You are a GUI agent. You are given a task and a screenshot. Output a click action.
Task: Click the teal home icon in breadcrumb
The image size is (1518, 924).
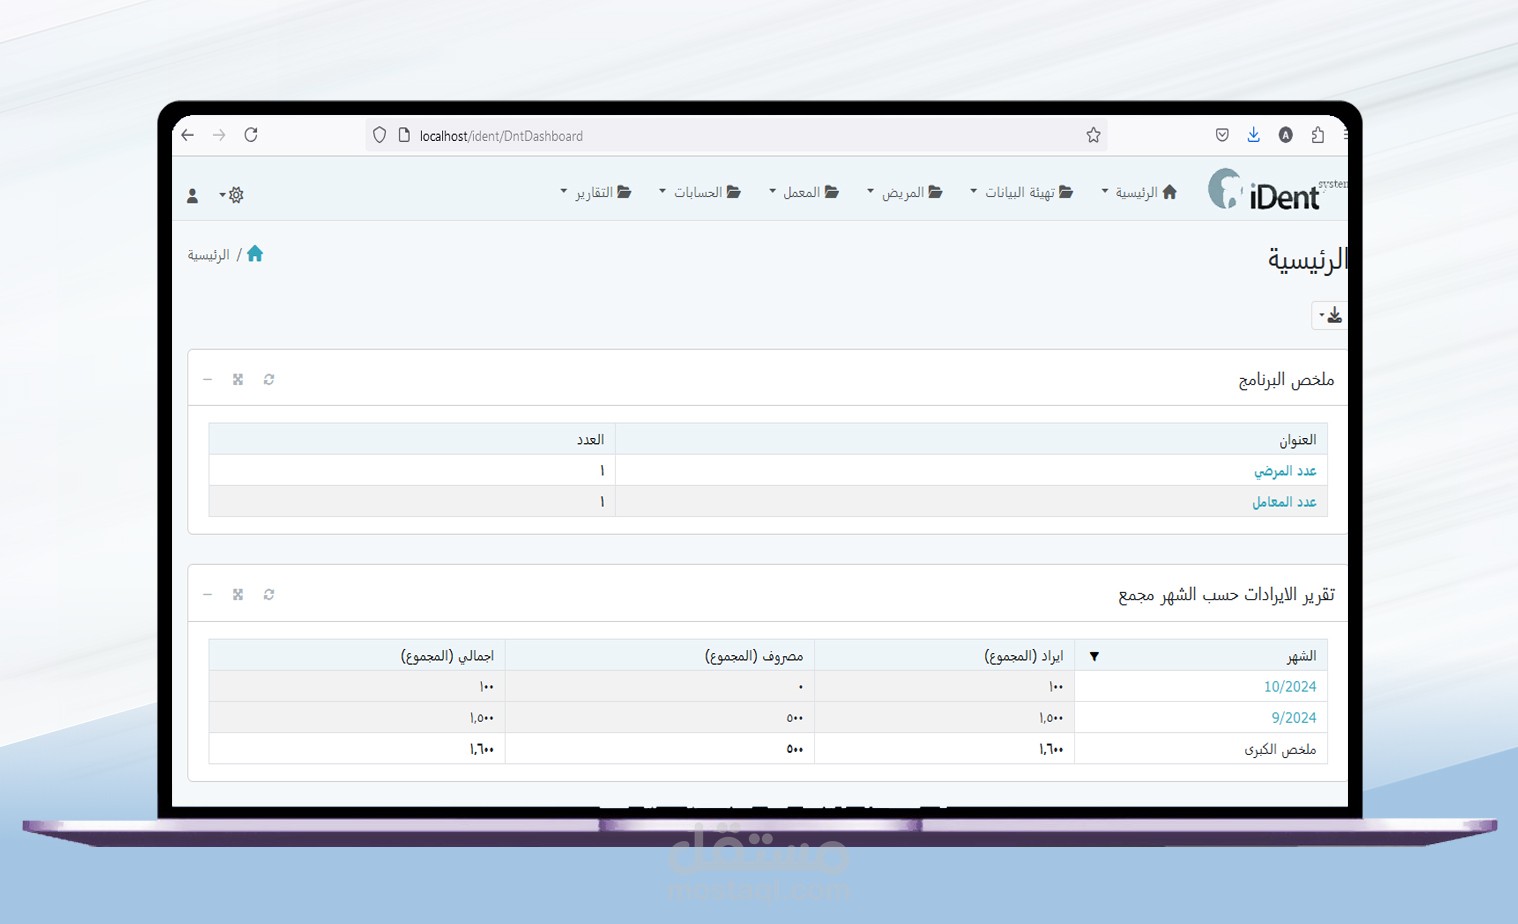255,254
